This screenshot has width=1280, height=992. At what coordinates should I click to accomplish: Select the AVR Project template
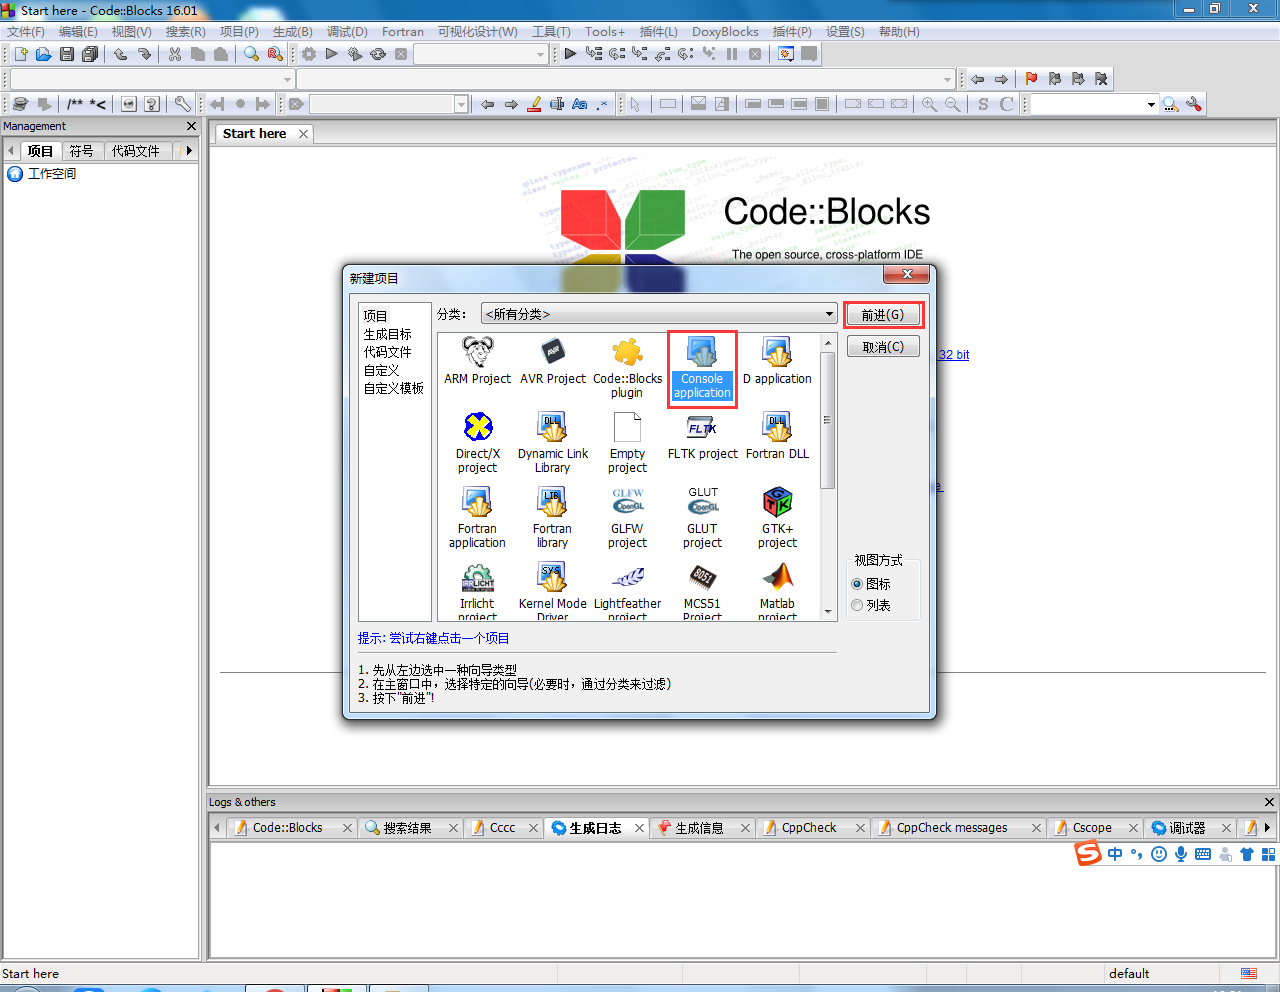[x=553, y=361]
